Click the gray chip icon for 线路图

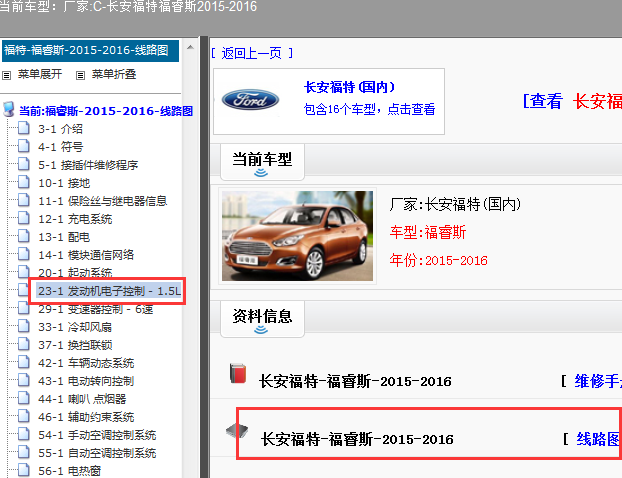(237, 430)
